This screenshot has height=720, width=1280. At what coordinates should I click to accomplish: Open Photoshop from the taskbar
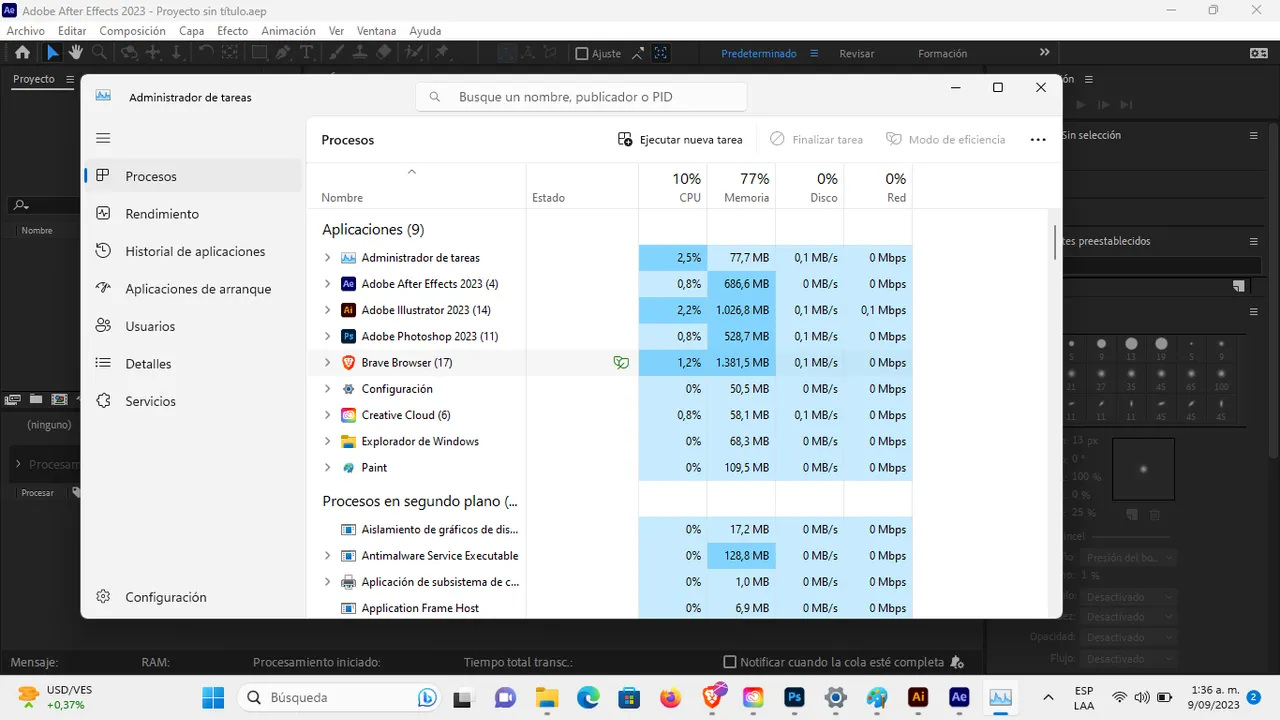(795, 697)
